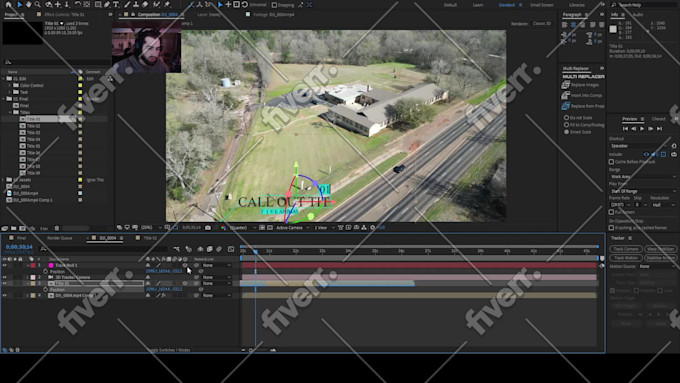This screenshot has width=680, height=383.
Task: Select the Puppet Pin tool
Action: 167,4
